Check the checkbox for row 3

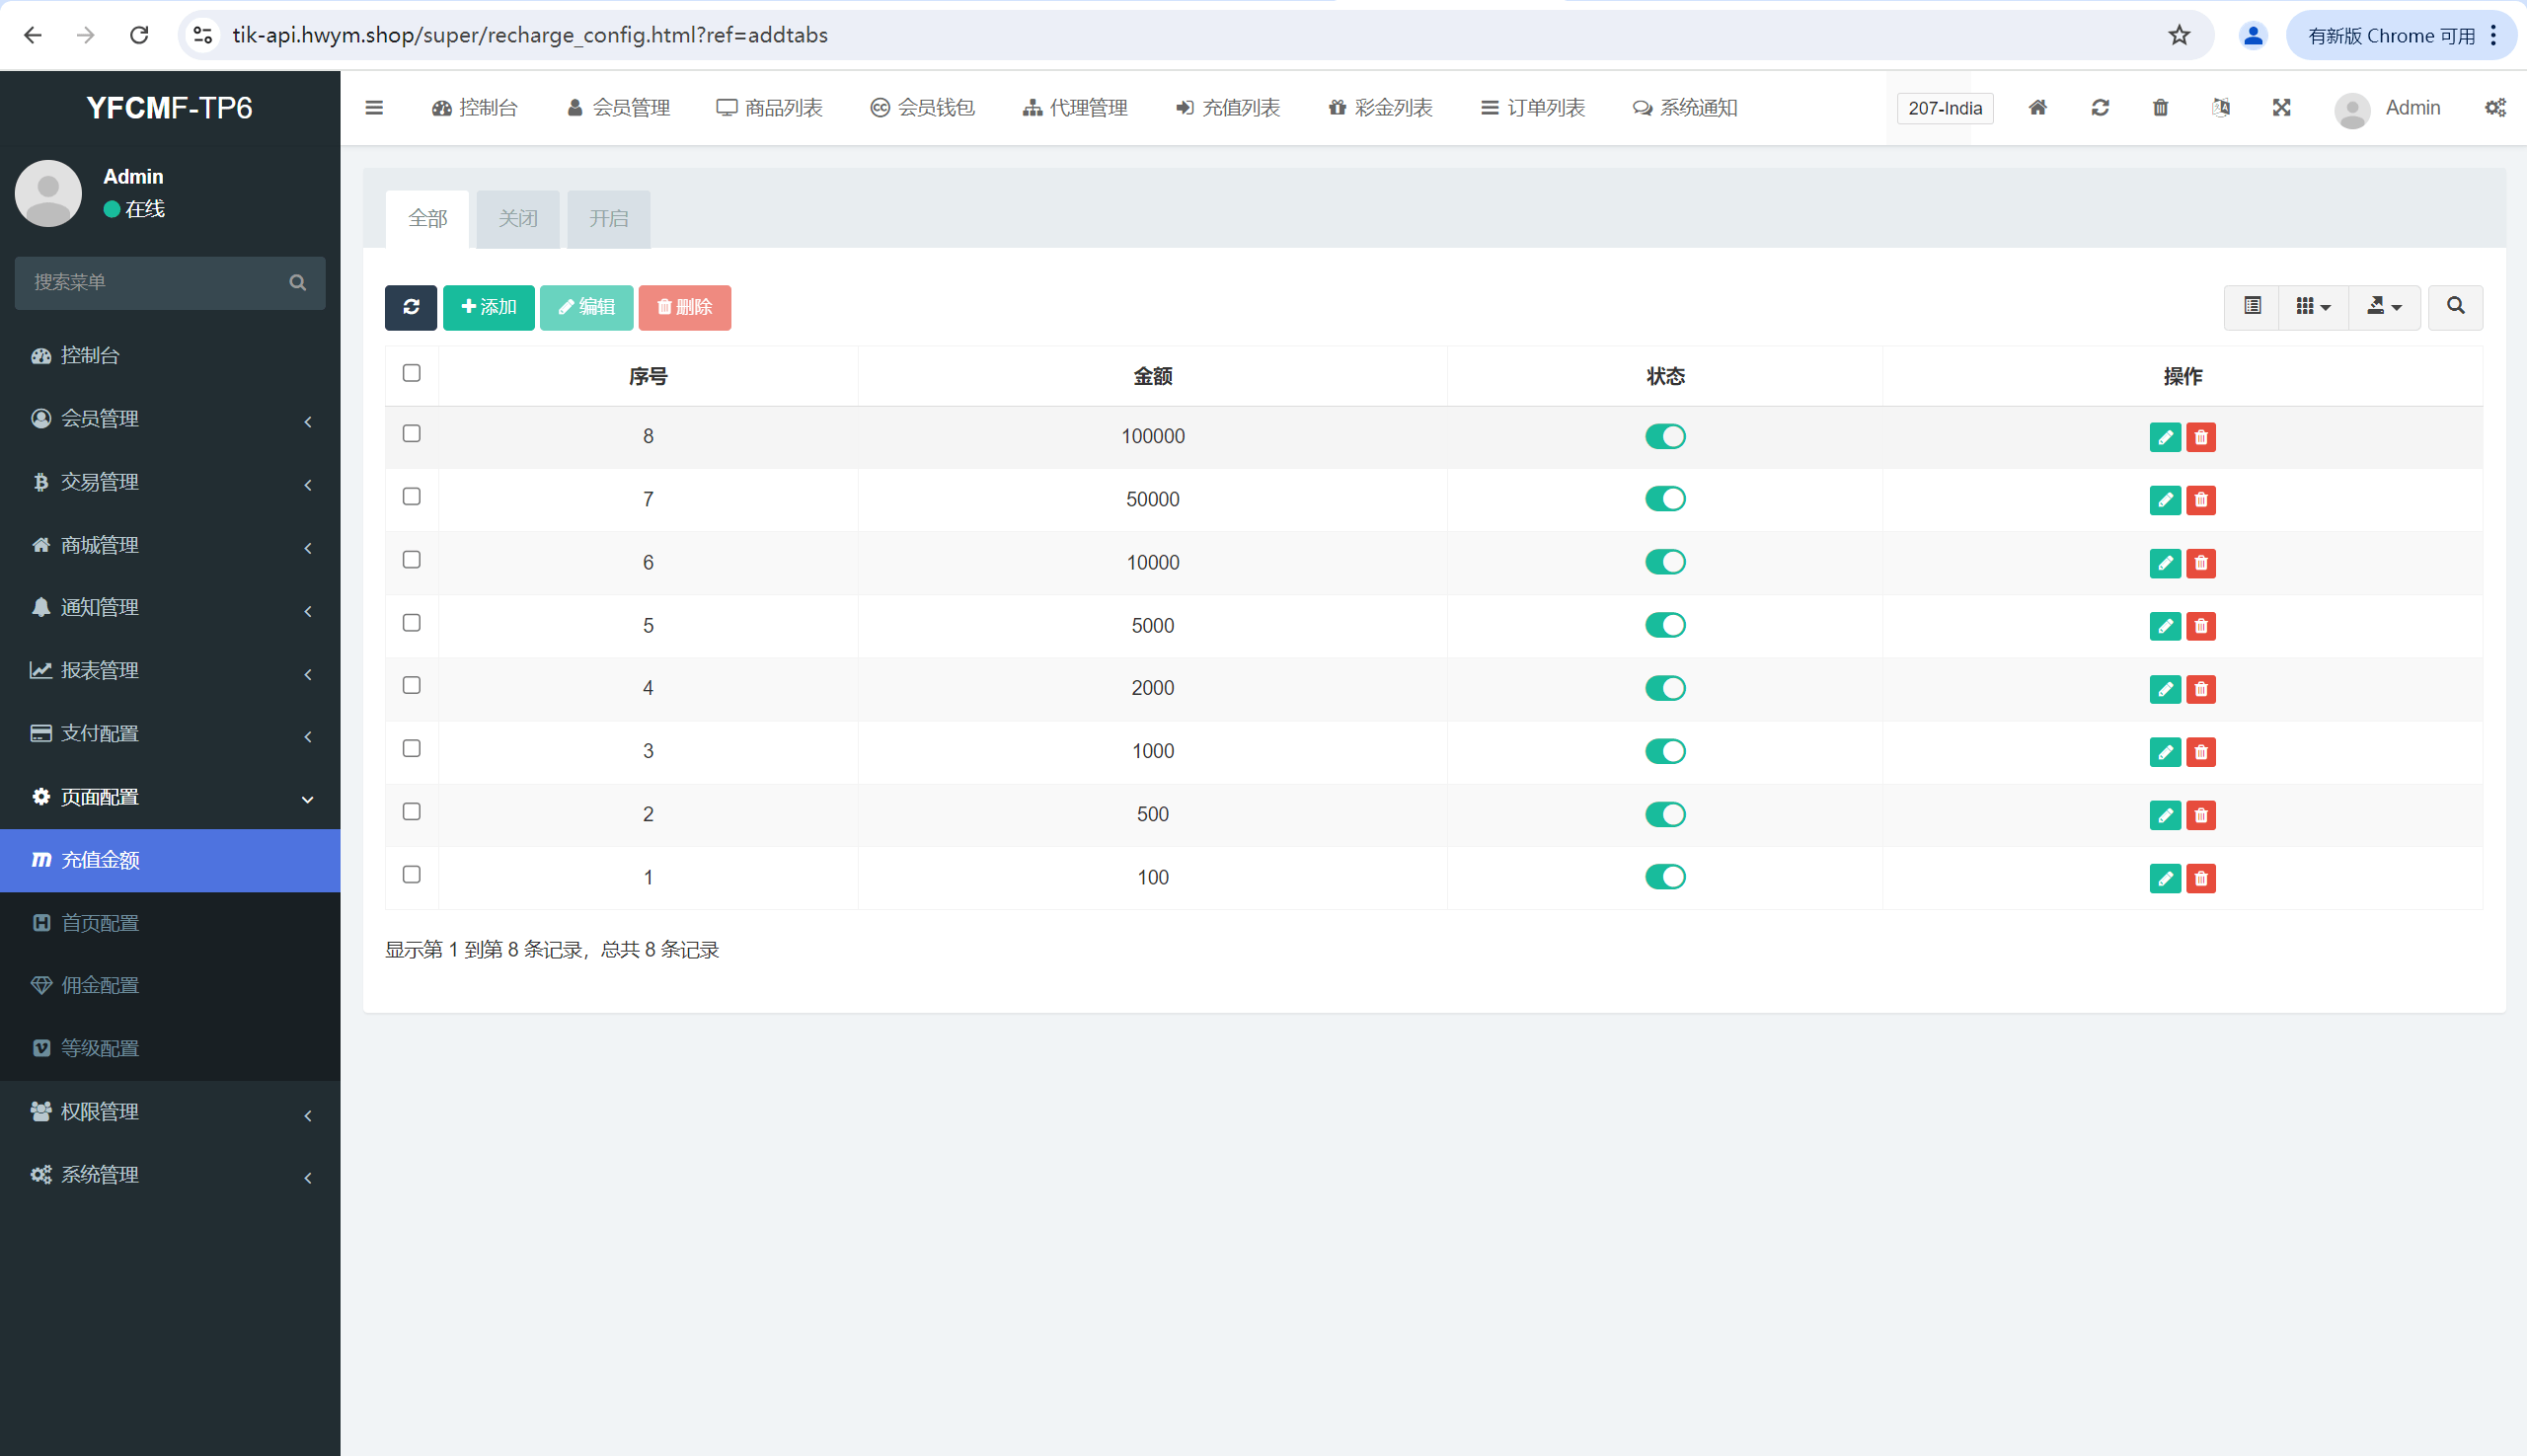411,749
